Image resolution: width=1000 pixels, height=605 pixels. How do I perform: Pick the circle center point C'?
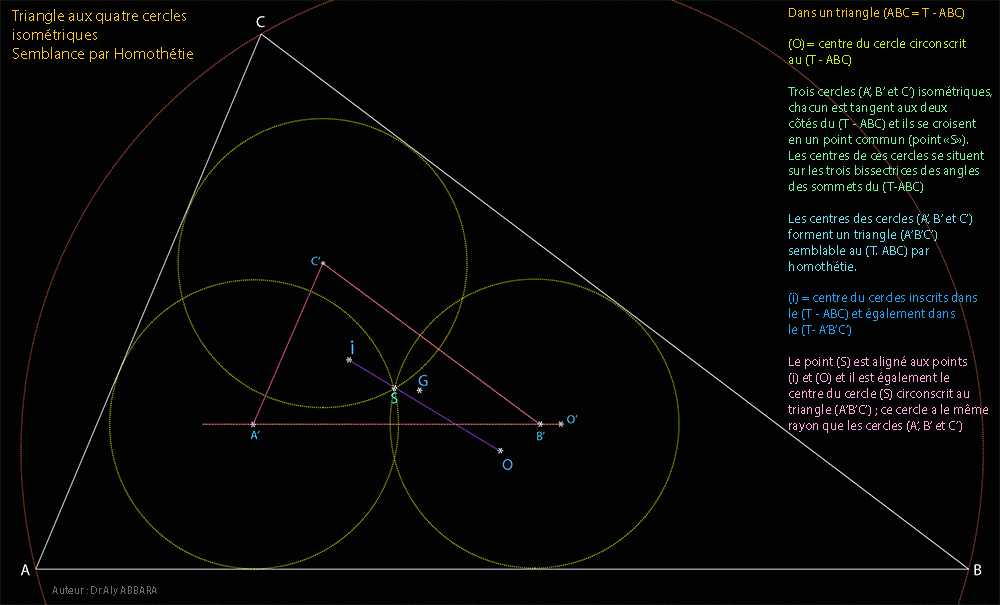322,263
